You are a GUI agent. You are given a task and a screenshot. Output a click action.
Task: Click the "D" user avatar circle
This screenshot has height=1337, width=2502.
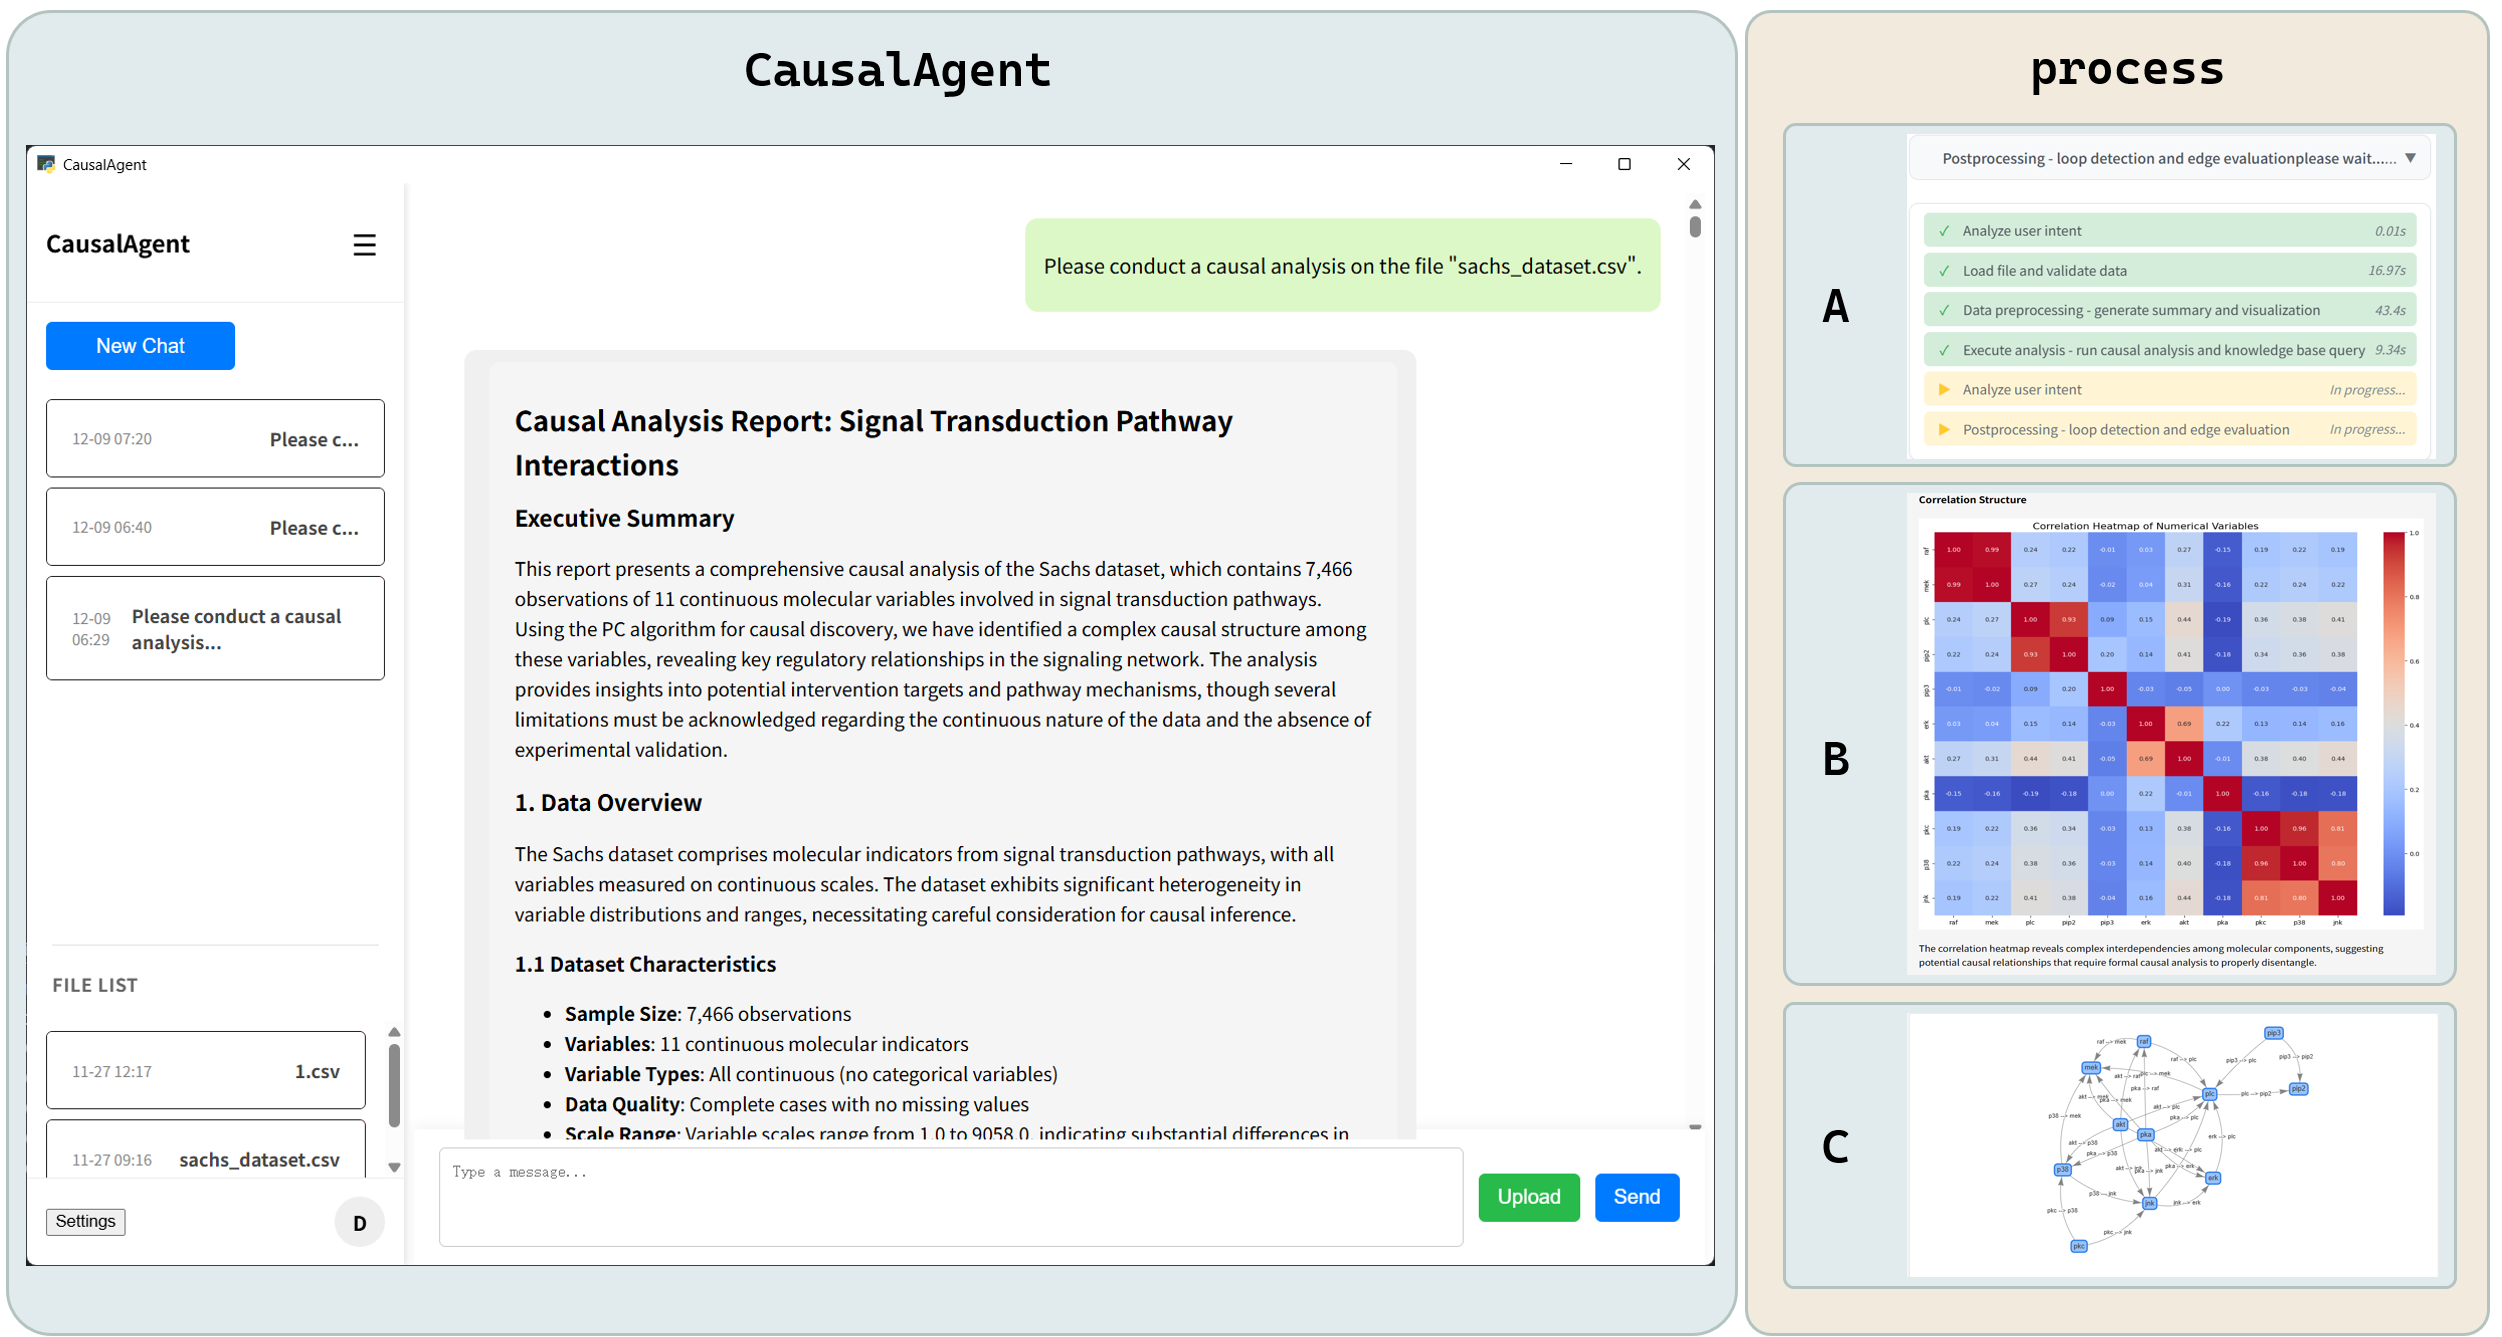point(359,1222)
